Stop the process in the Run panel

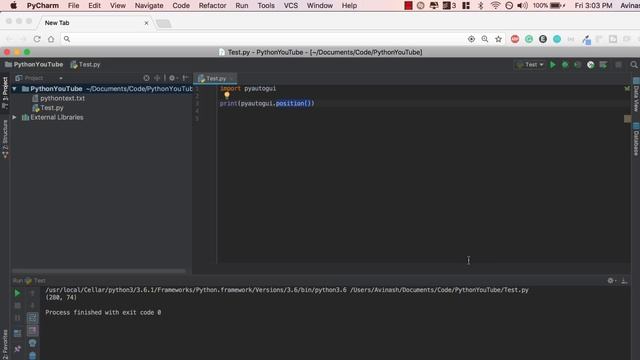pyautogui.click(x=17, y=305)
